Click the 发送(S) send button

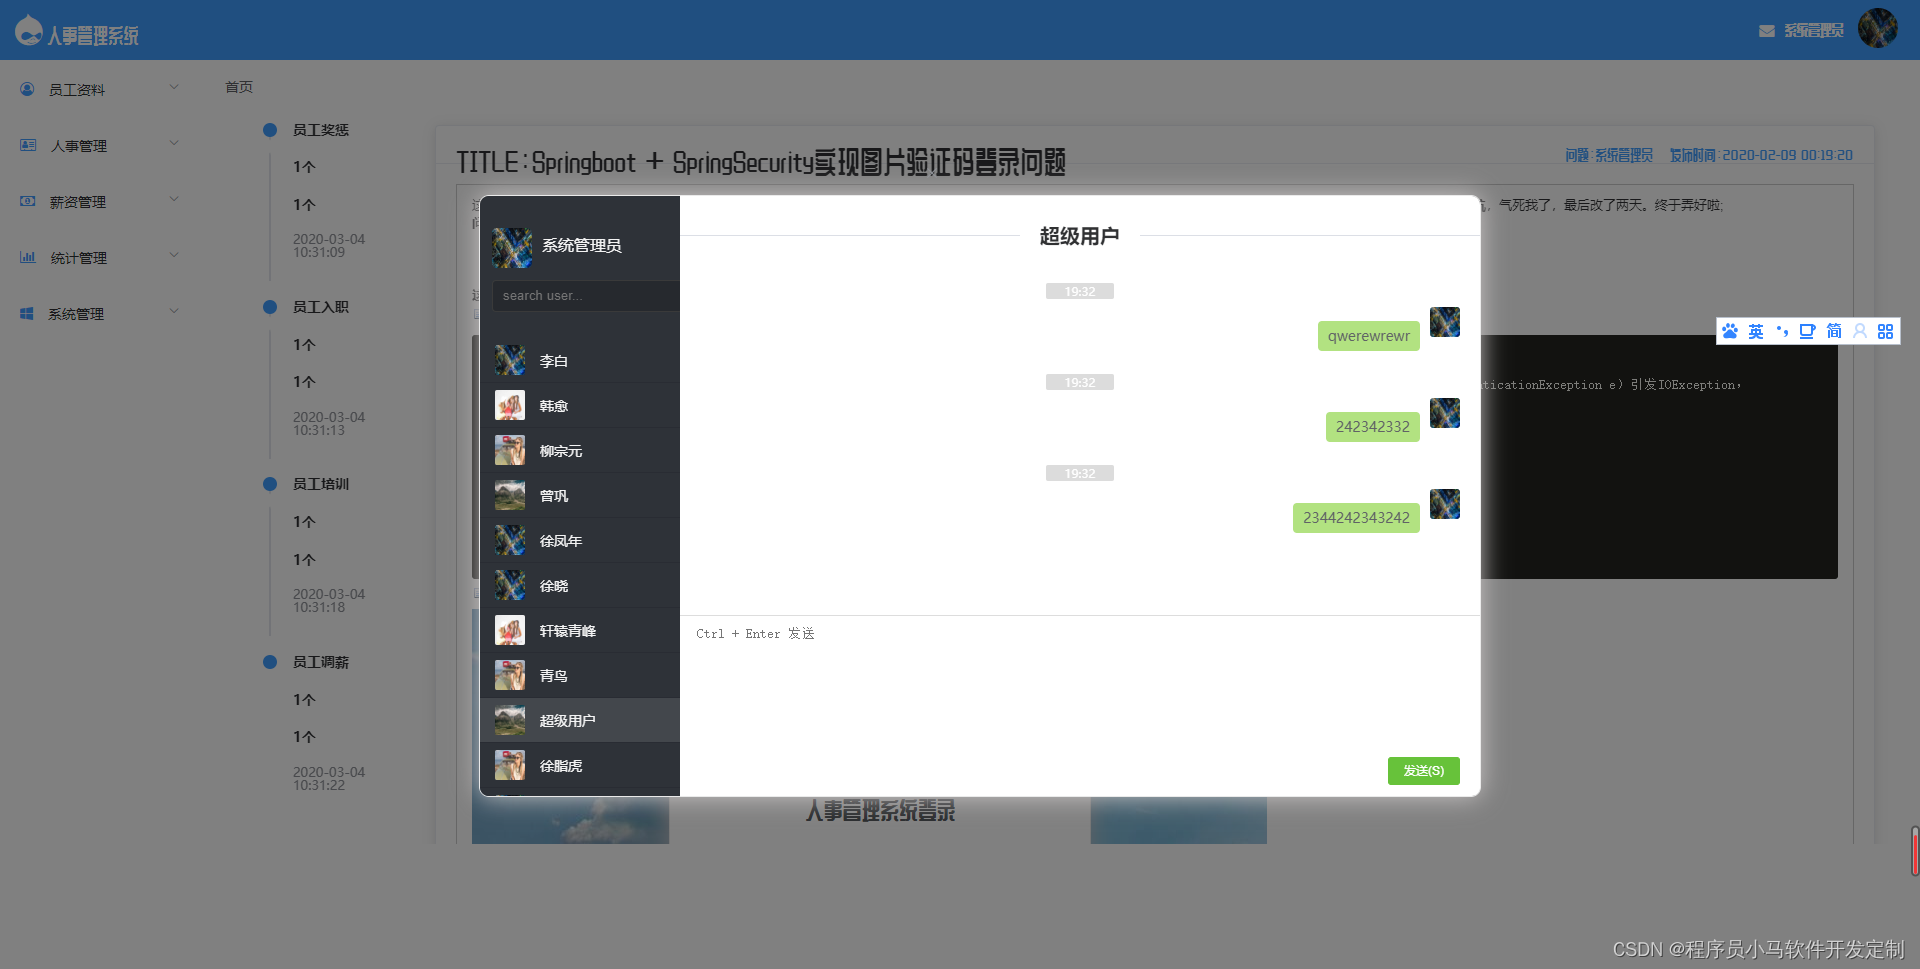pyautogui.click(x=1423, y=771)
